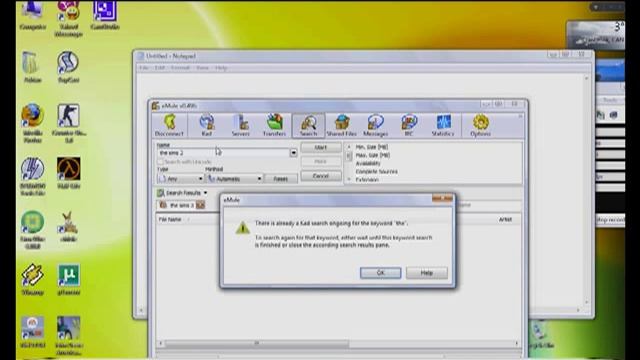Close the eMule warning dialog
Image resolution: width=640 pixels, height=360 pixels.
point(442,199)
